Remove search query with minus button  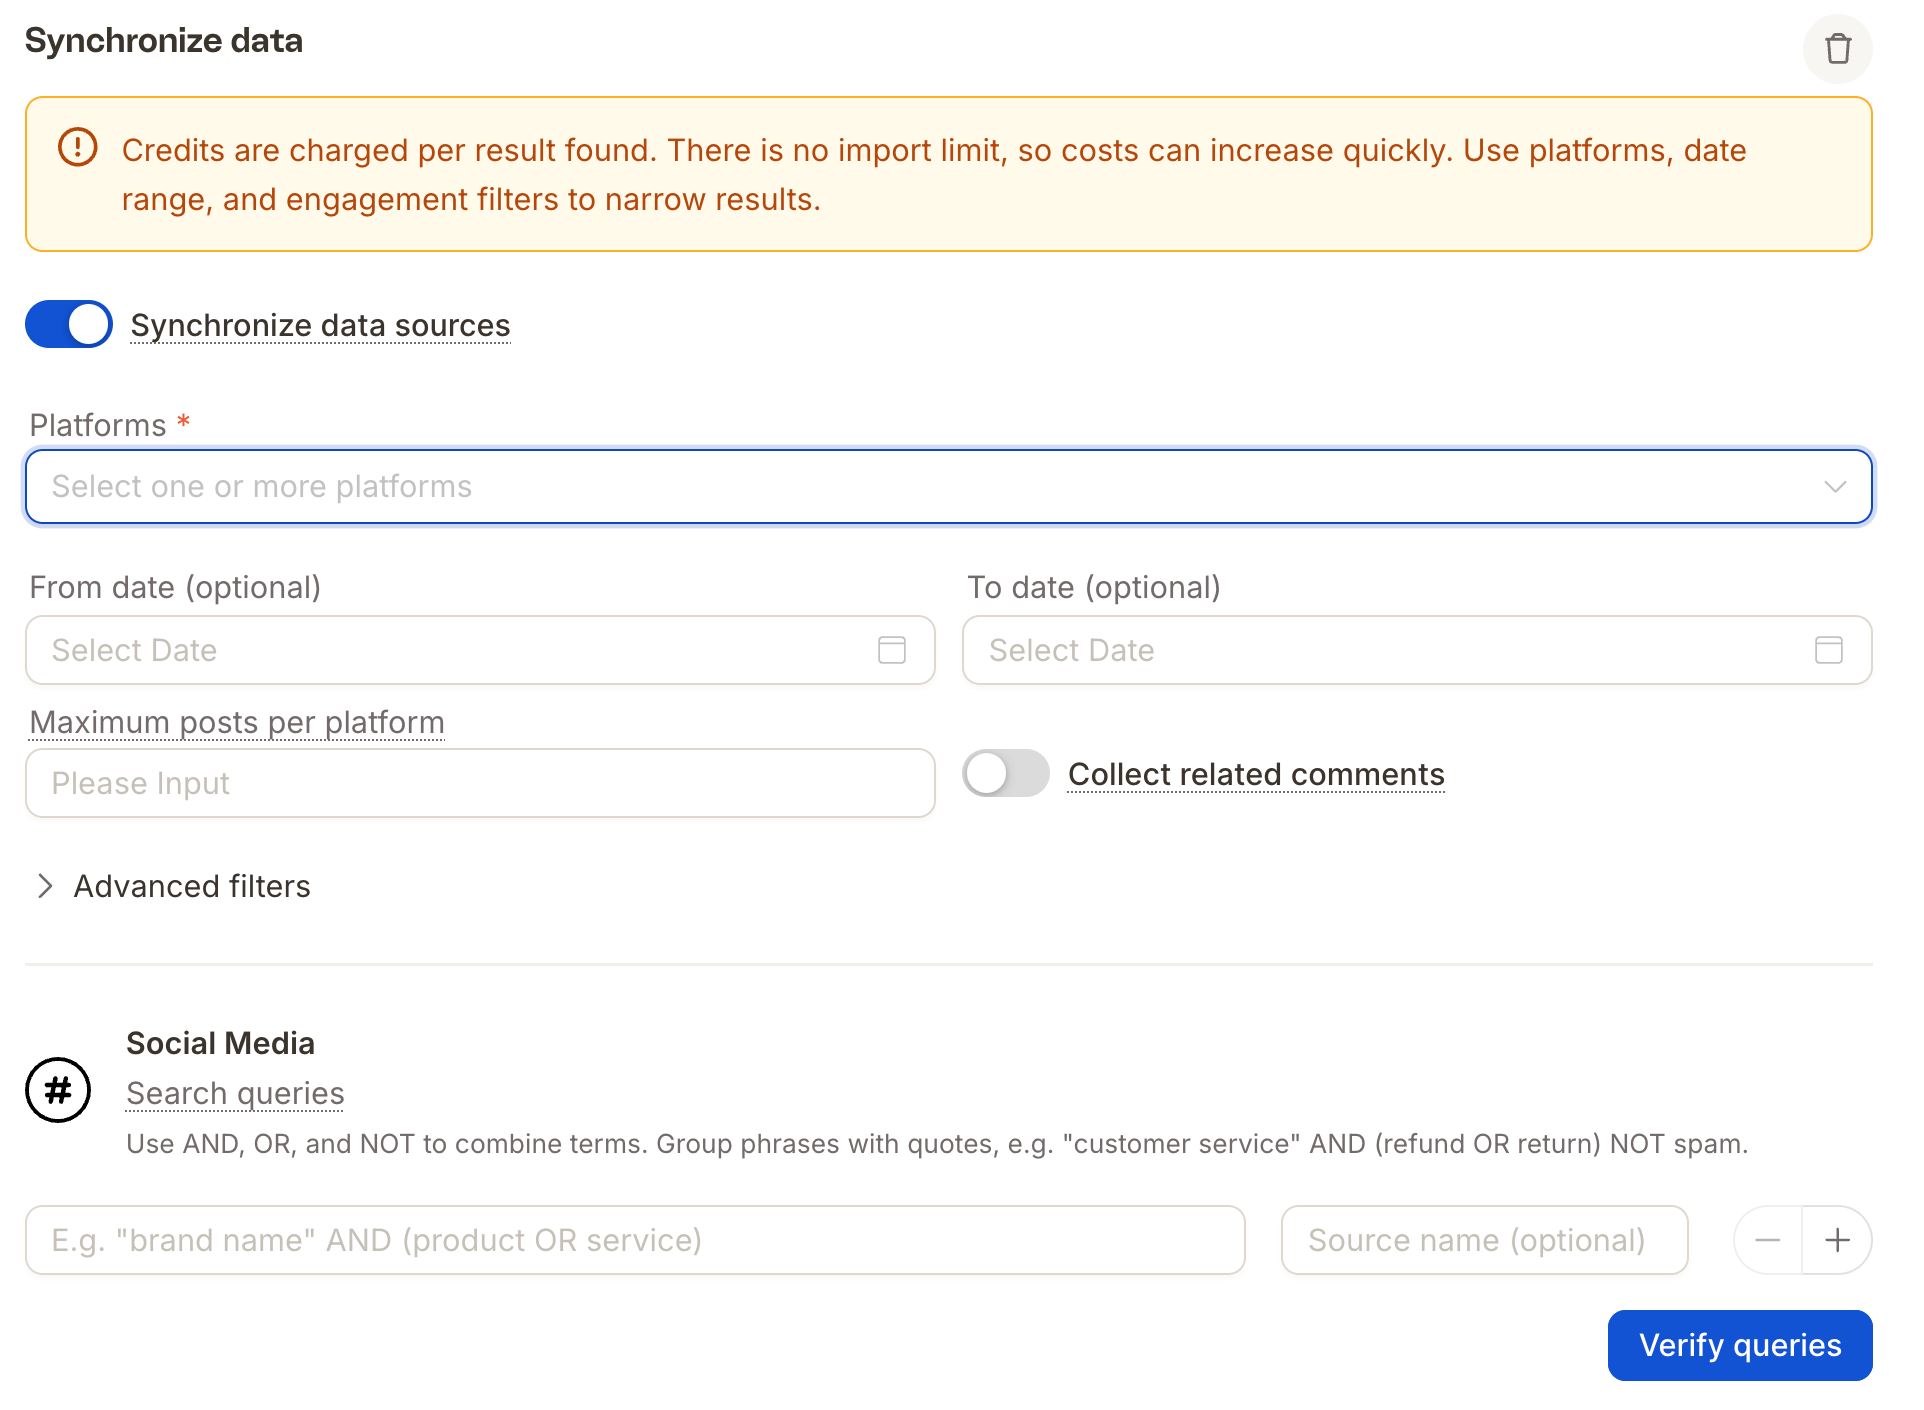click(1768, 1240)
